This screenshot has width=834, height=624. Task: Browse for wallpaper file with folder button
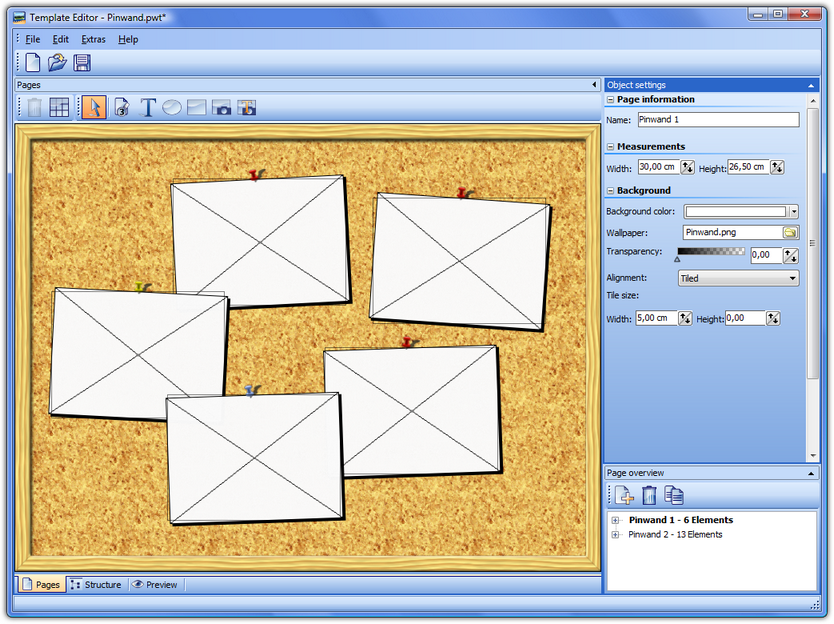pos(790,232)
